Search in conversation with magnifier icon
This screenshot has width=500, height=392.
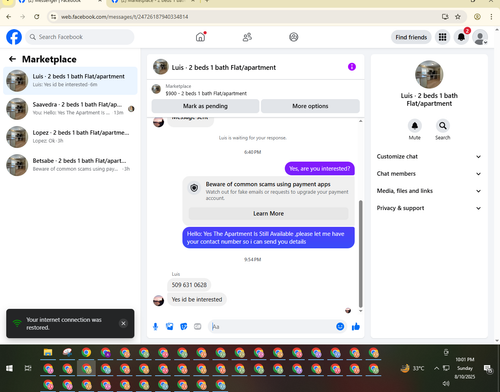(x=443, y=126)
